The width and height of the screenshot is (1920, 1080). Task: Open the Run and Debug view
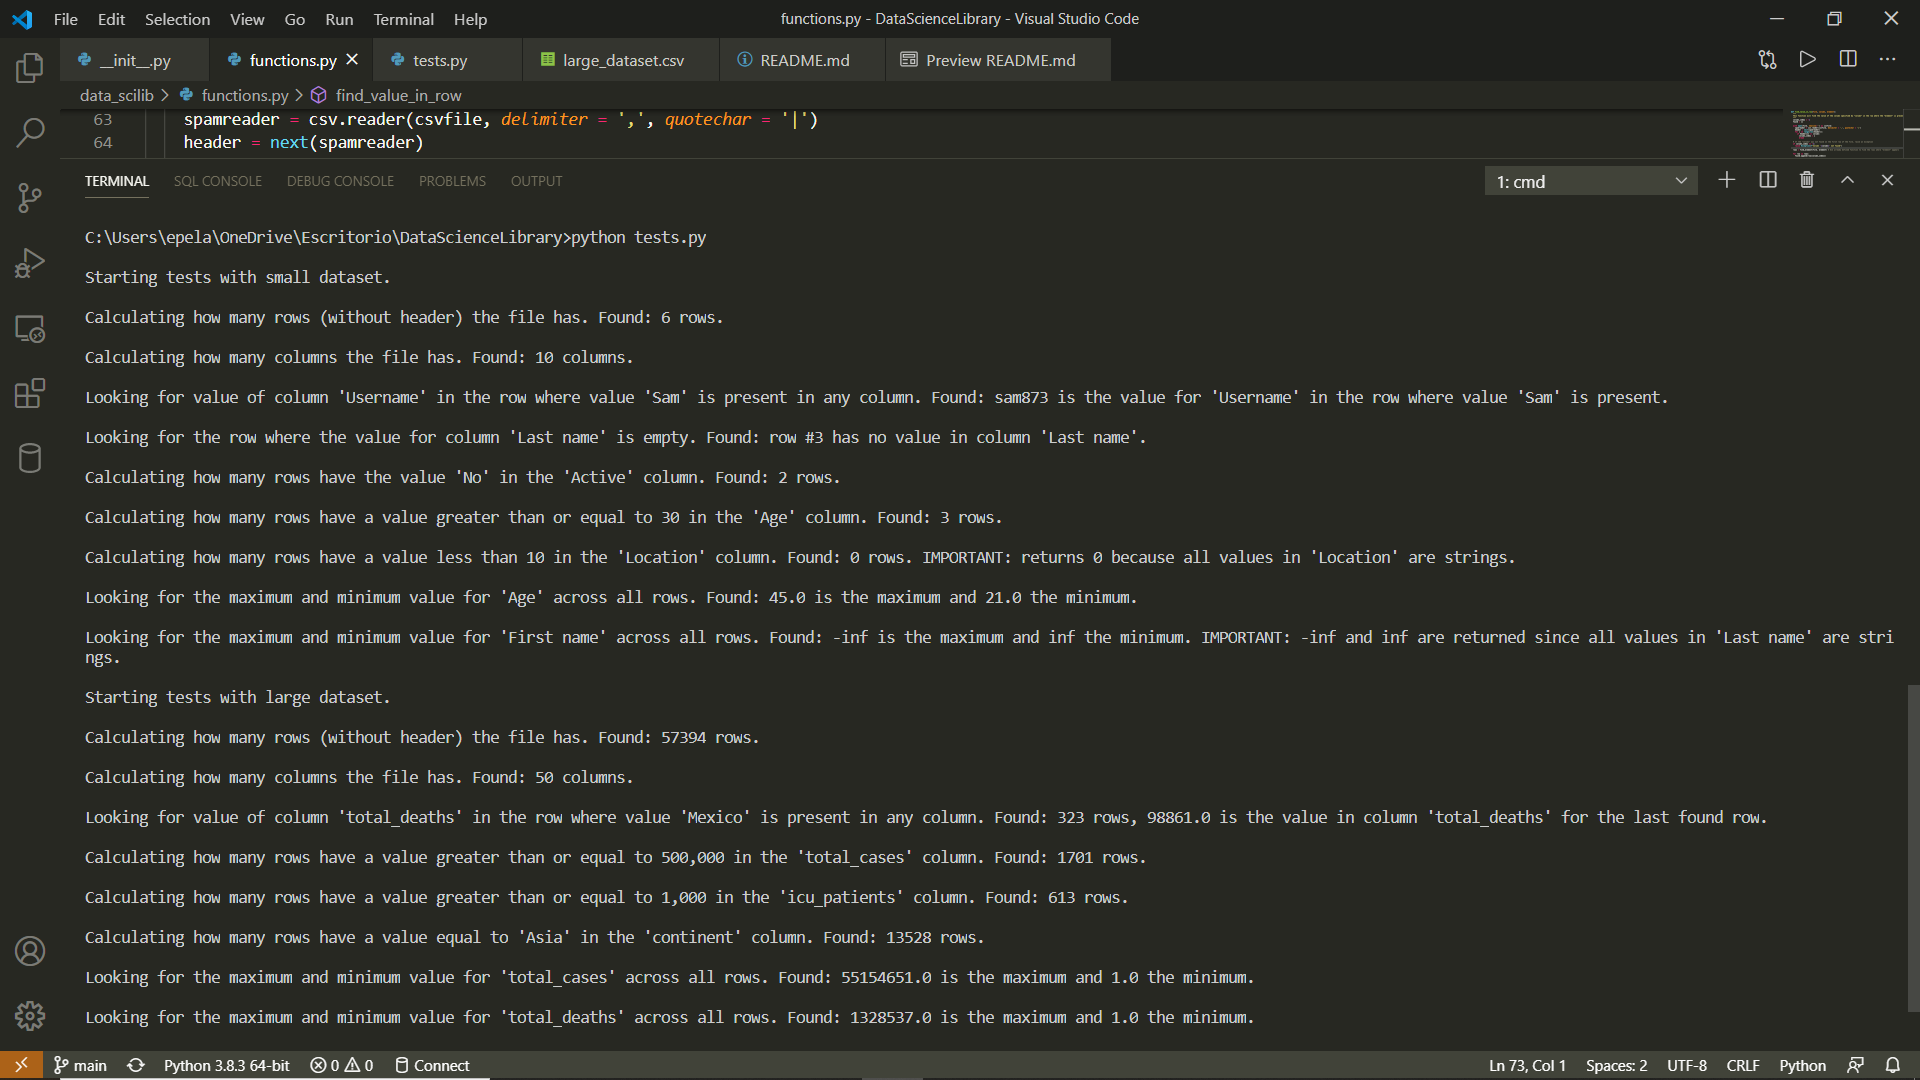(x=30, y=263)
